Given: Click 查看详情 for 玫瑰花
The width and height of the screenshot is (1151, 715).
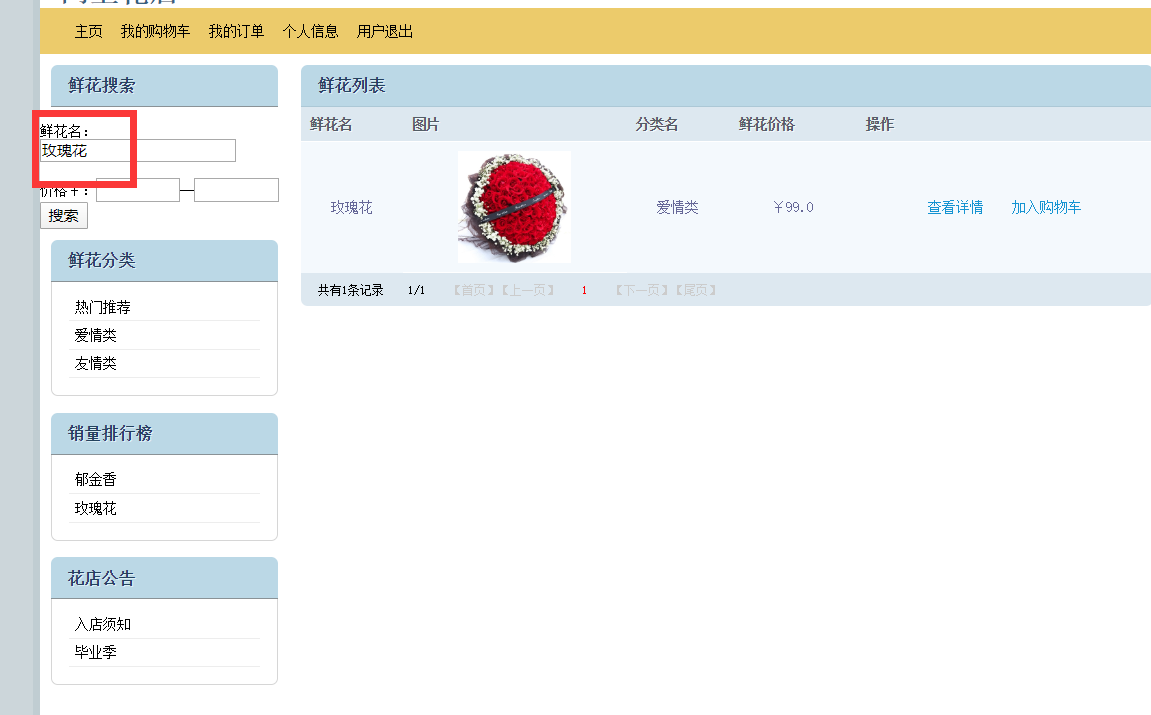Looking at the screenshot, I should [954, 207].
